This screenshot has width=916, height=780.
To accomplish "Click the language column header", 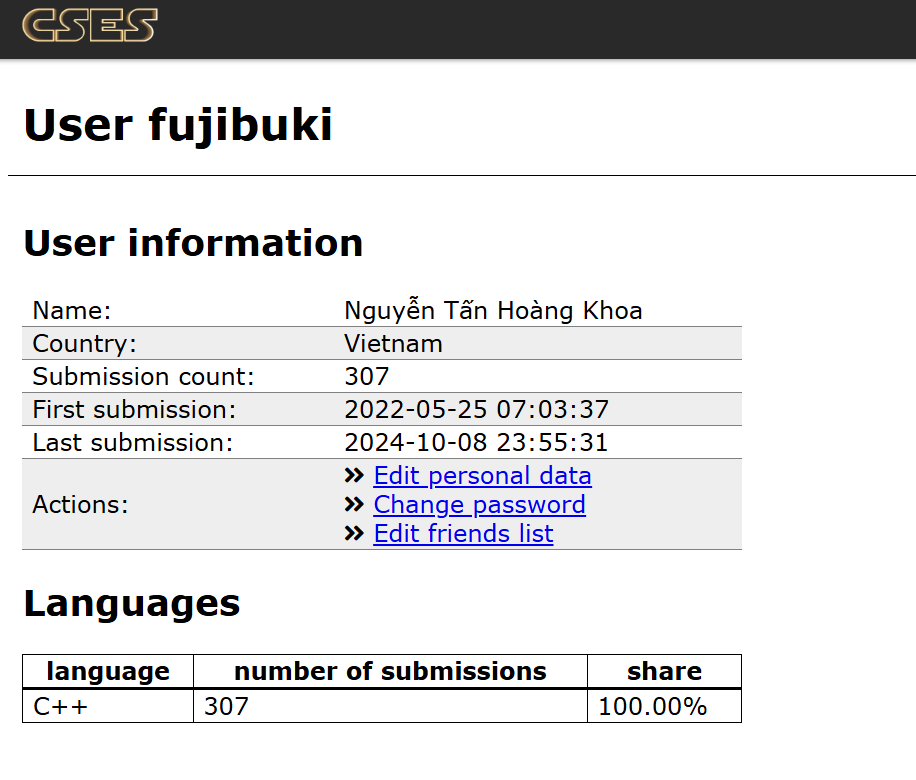I will tap(108, 671).
